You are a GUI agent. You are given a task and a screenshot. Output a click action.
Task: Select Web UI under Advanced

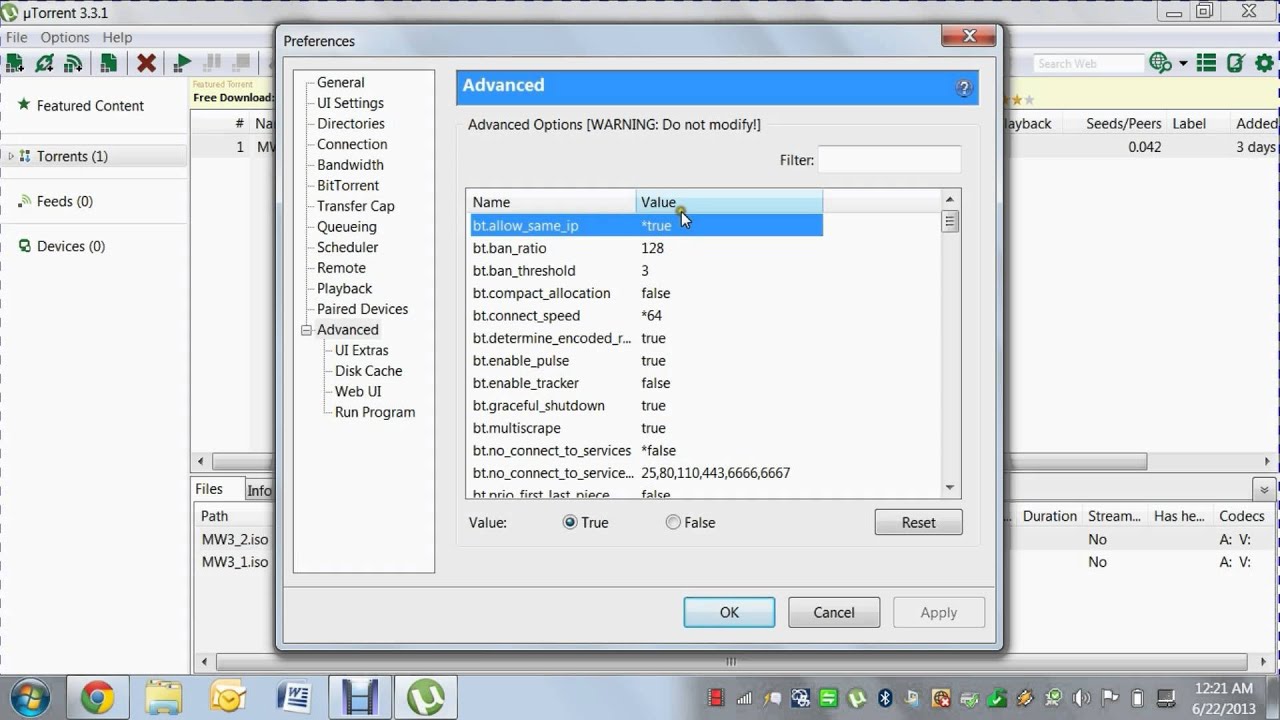358,391
